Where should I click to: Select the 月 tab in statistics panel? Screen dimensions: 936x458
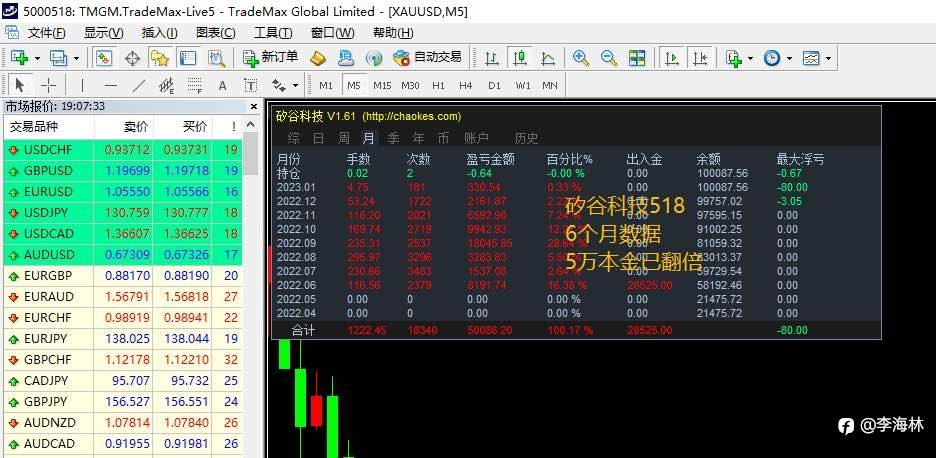click(369, 139)
